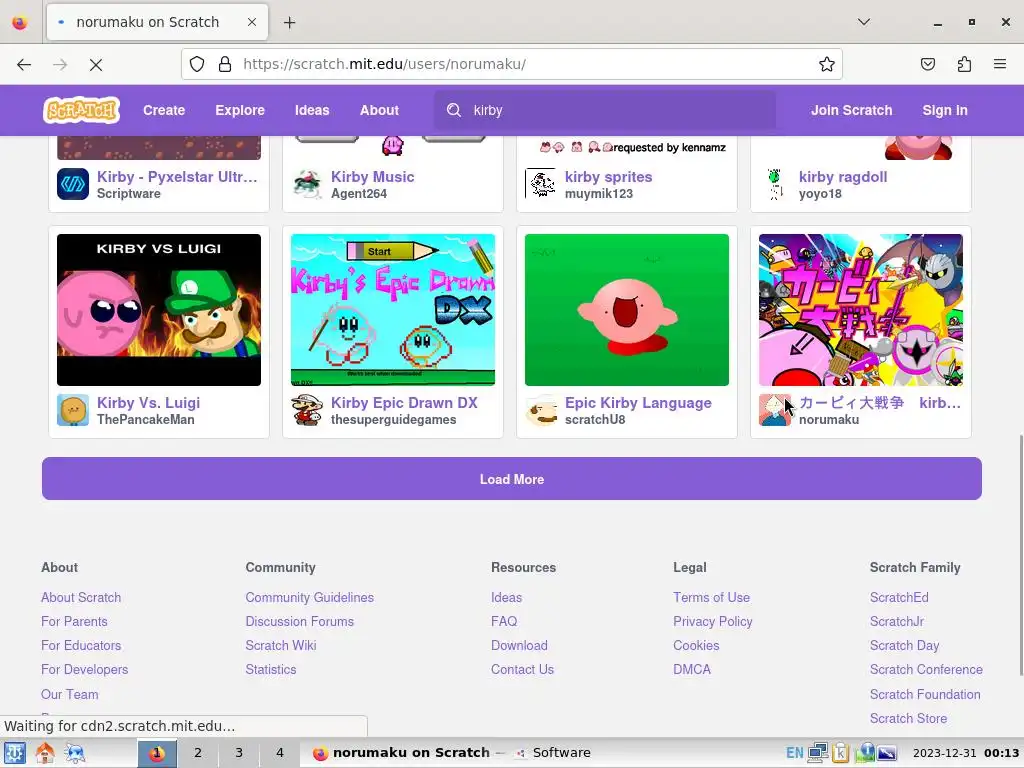Click the browser forward arrow
1024x768 pixels.
tap(60, 64)
